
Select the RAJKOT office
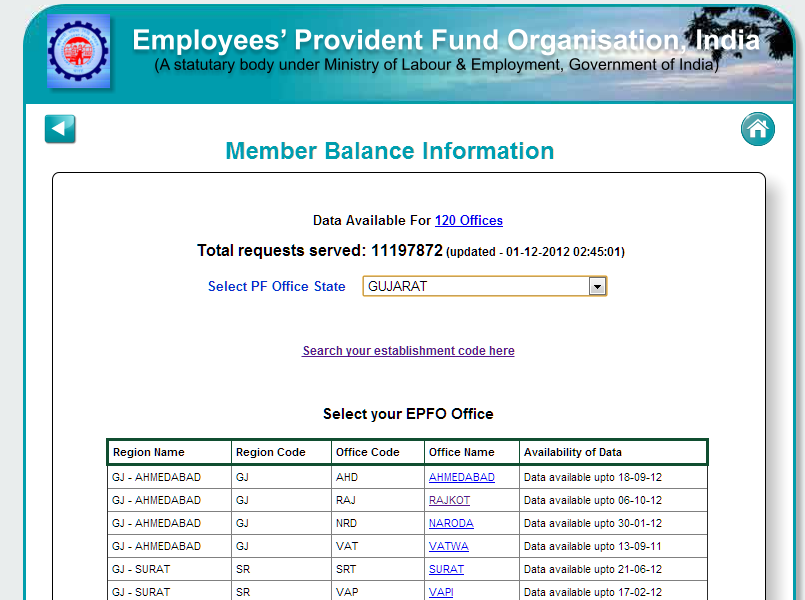(x=447, y=500)
